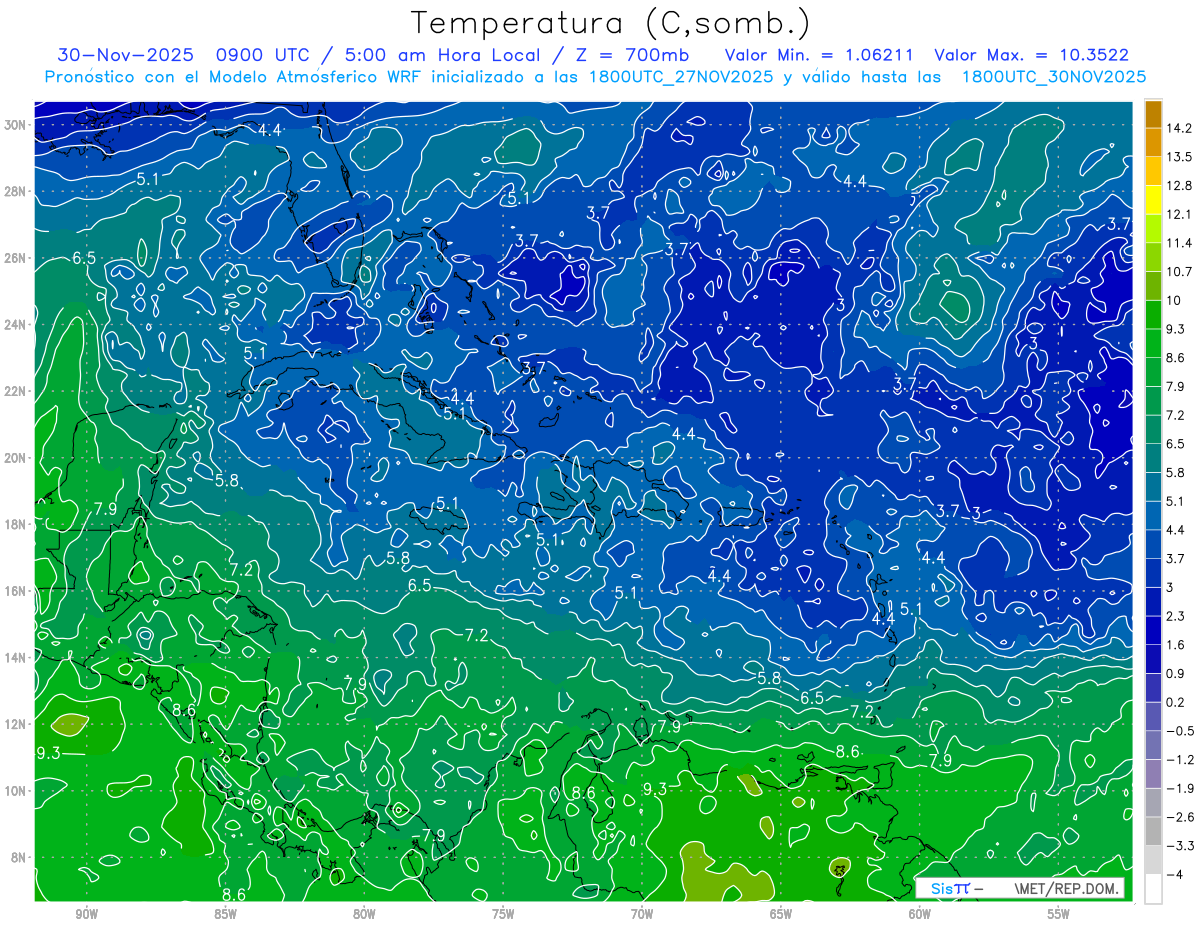1200x927 pixels.
Task: Click the '85W' longitude label
Action: pos(225,914)
